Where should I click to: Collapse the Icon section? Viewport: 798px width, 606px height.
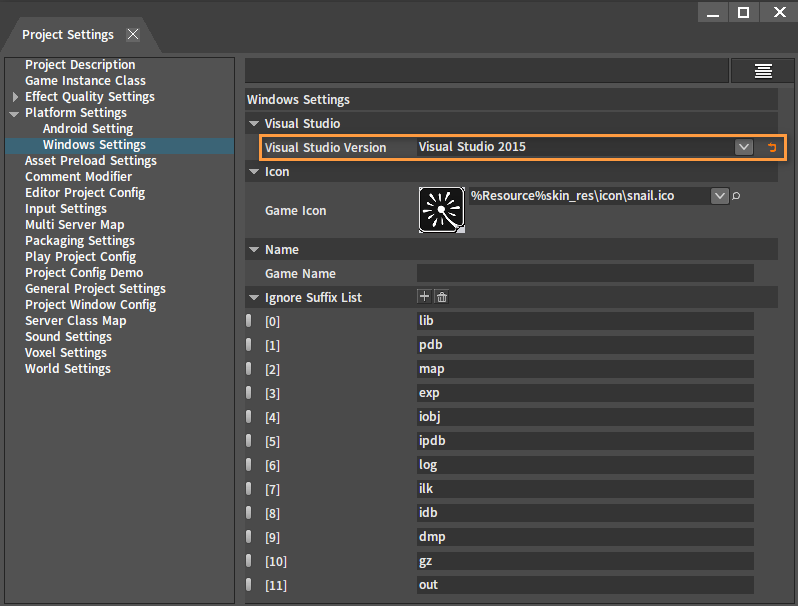[254, 172]
